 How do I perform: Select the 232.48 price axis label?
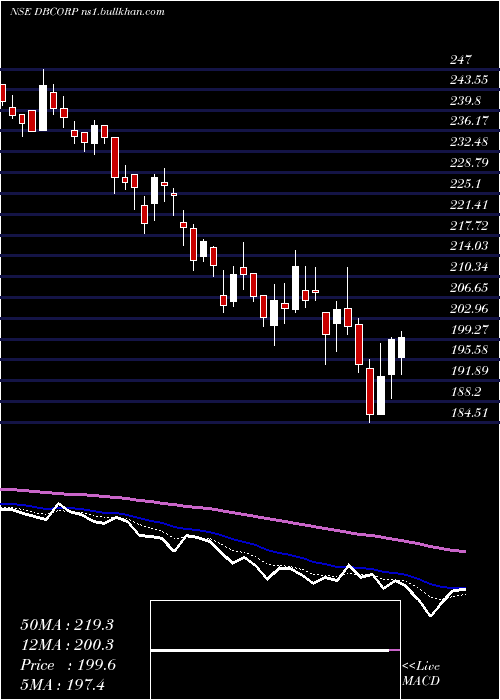click(469, 142)
